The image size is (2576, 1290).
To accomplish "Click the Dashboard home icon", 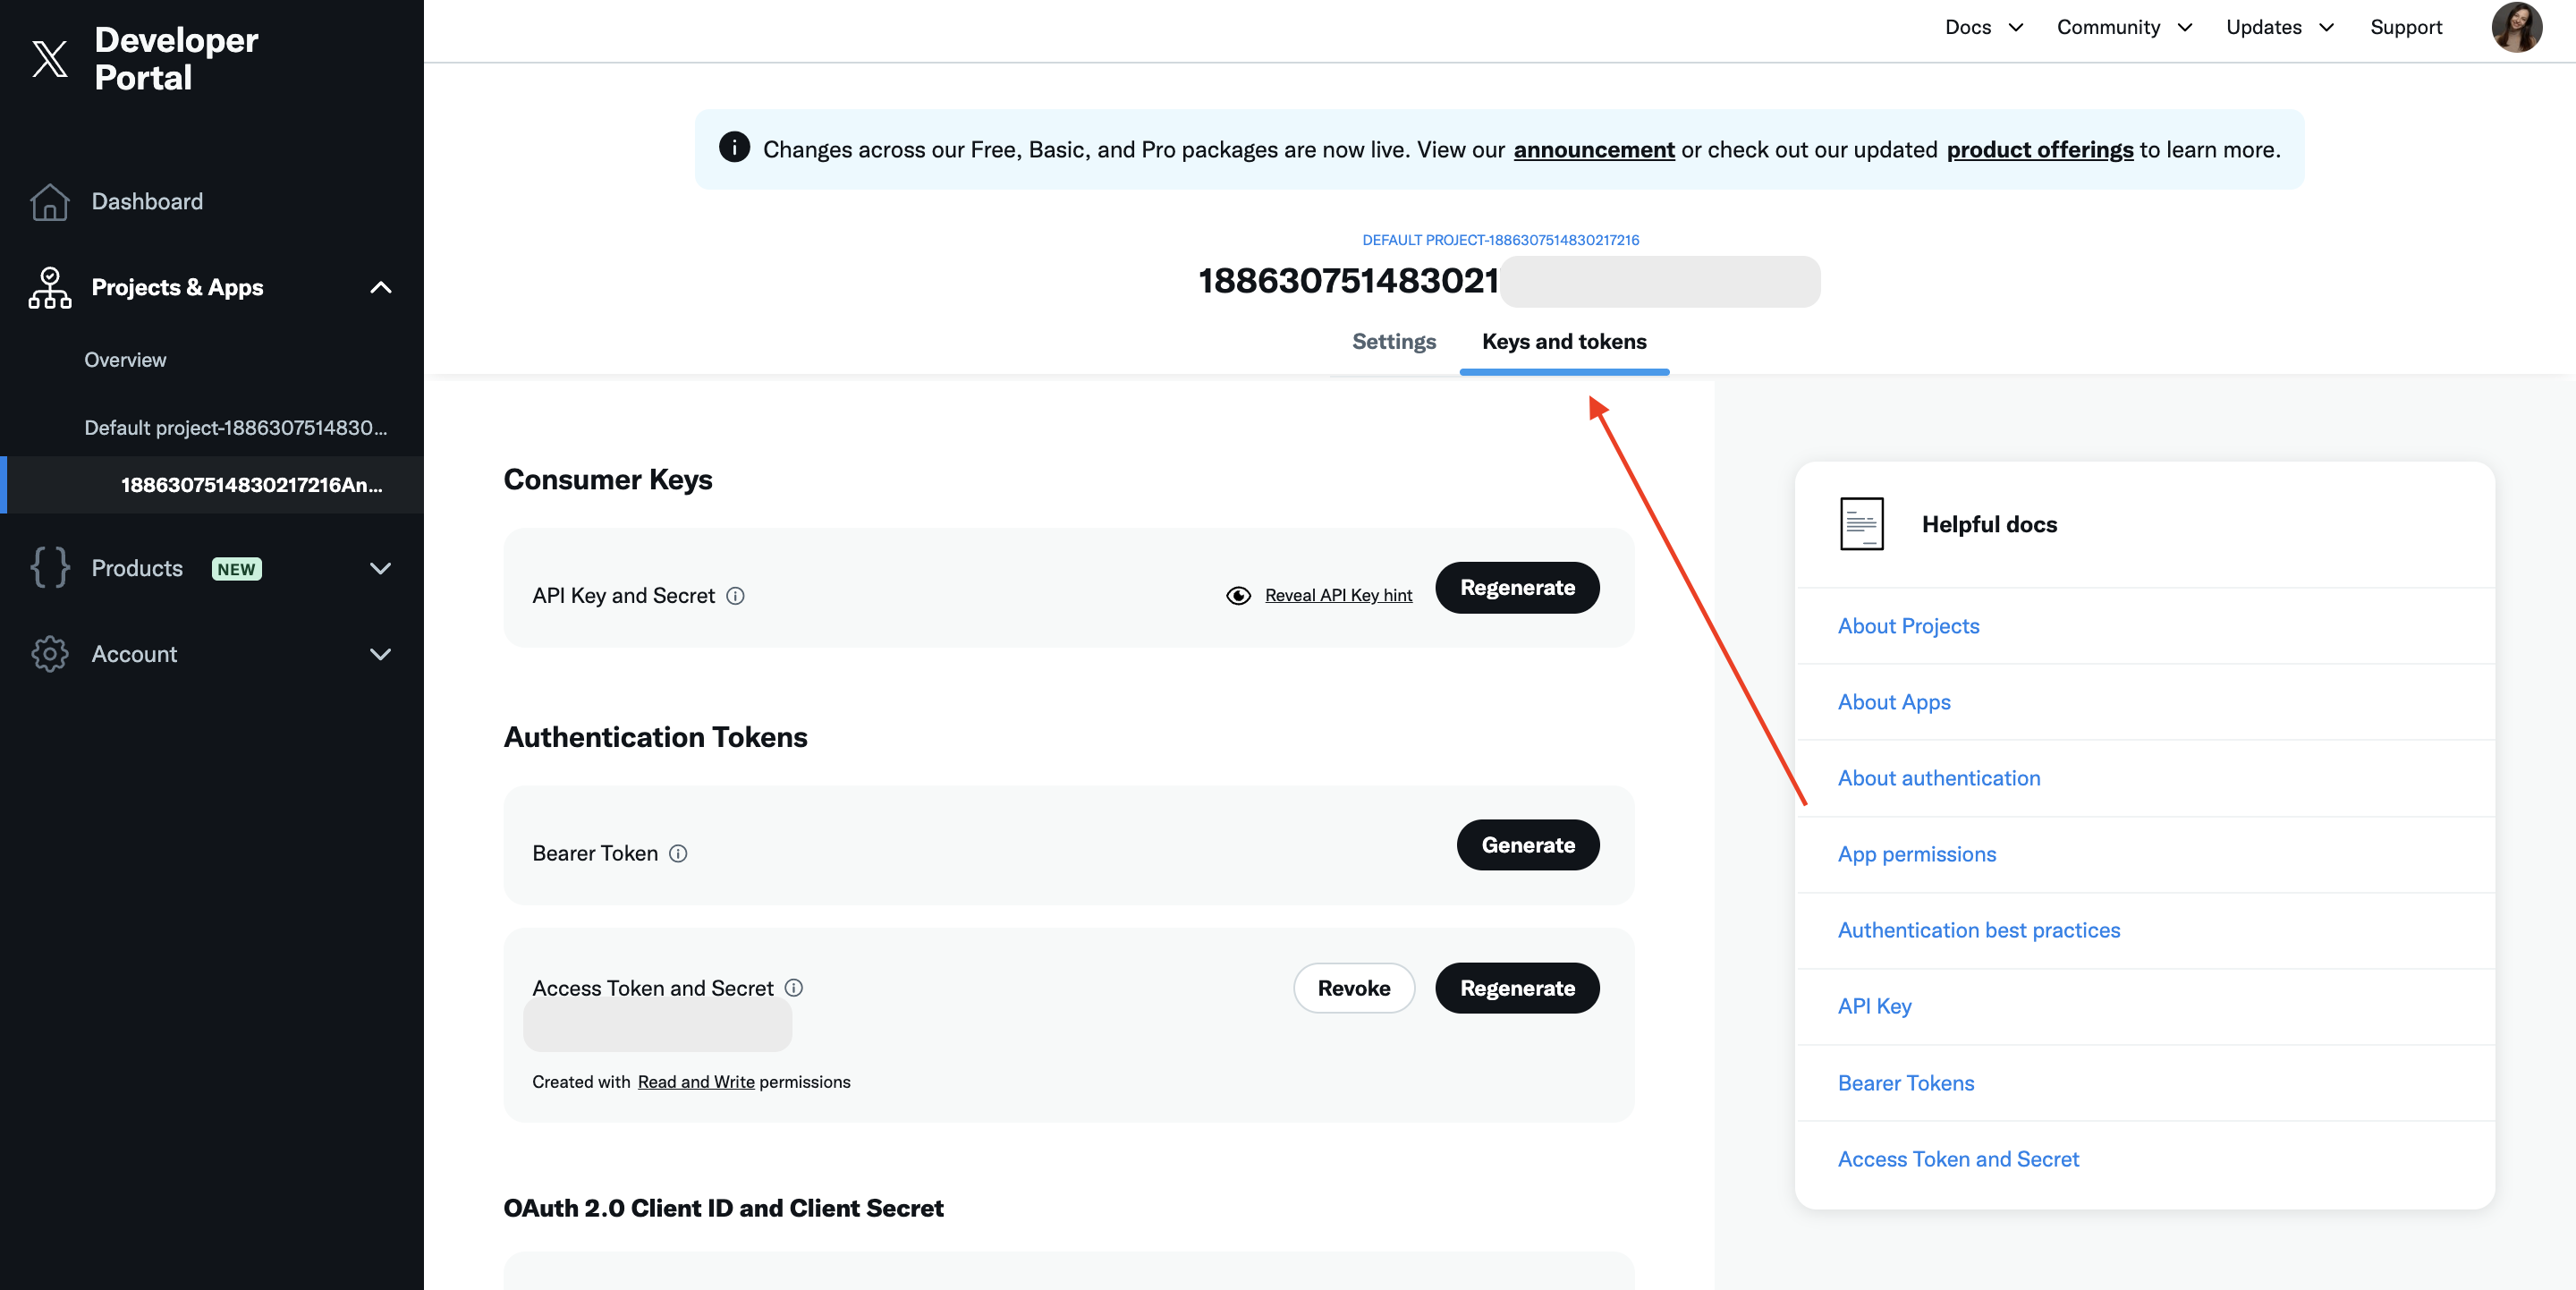I will [x=49, y=202].
